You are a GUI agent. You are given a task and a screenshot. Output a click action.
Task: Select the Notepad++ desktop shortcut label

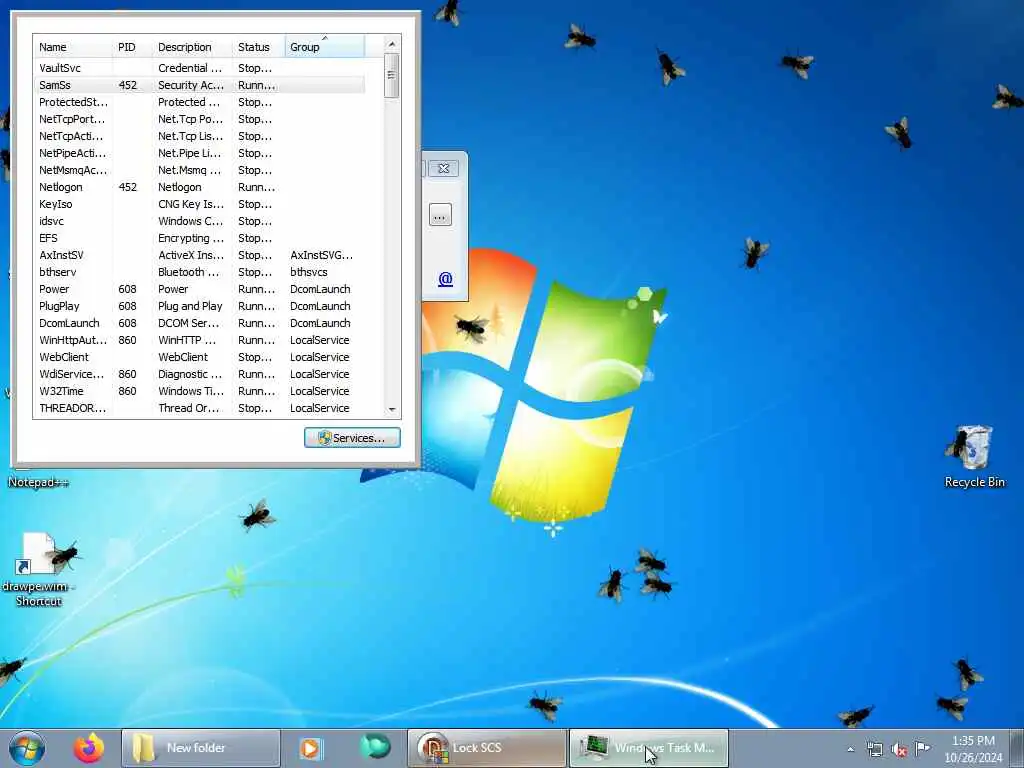(38, 483)
